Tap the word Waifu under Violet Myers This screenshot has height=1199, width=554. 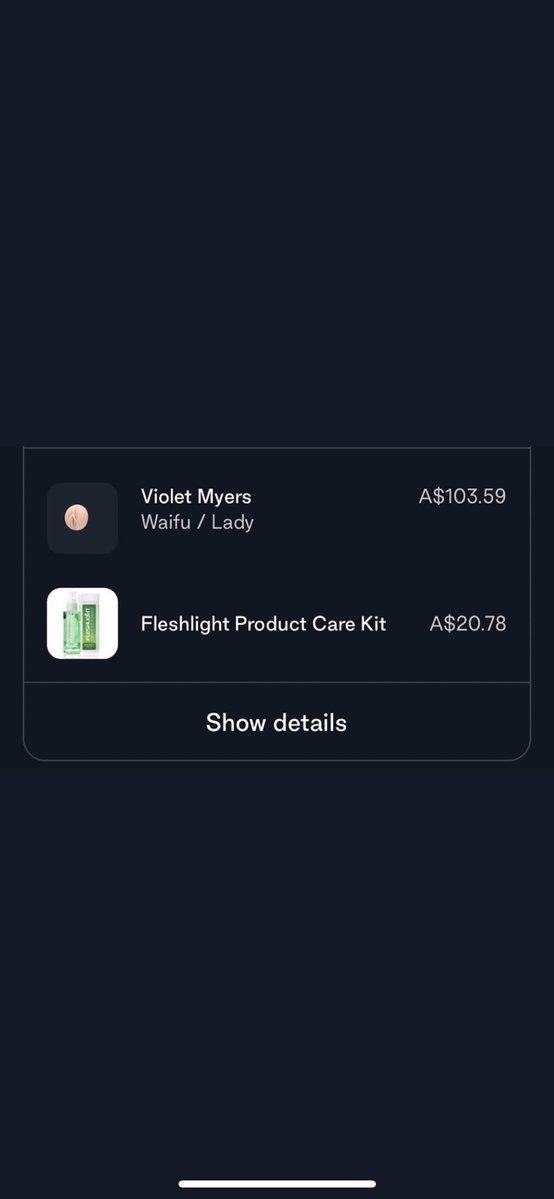(x=166, y=523)
